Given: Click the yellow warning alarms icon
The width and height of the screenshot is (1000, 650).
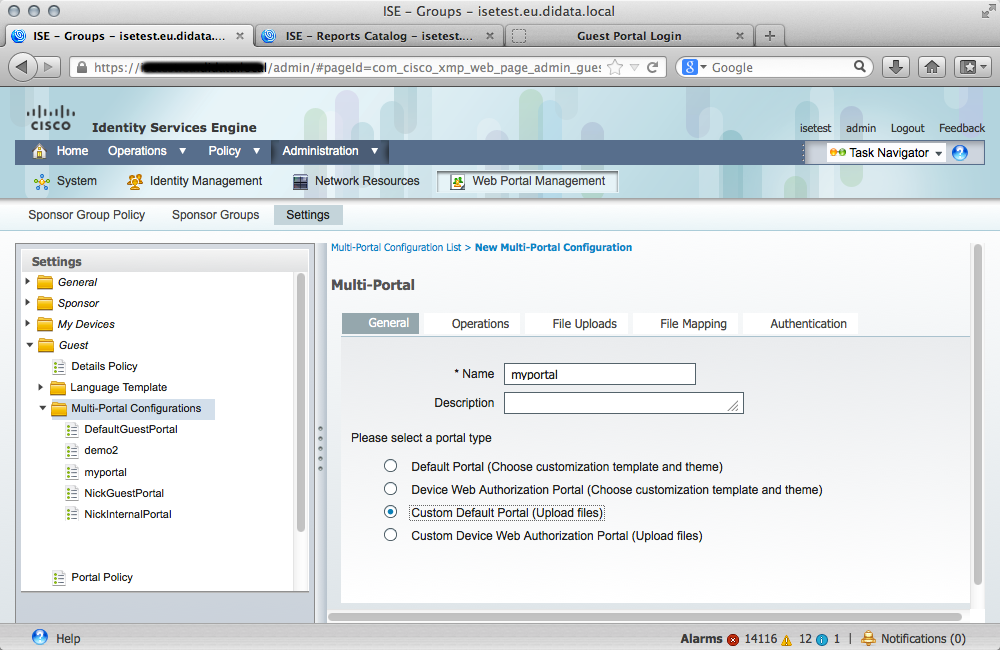Looking at the screenshot, I should (x=787, y=639).
